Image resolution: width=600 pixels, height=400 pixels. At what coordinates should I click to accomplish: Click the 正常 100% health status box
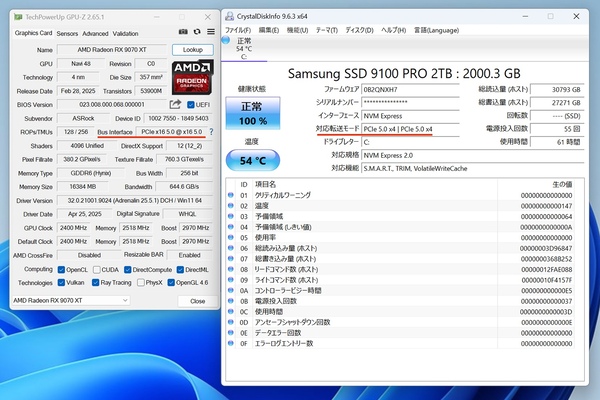pyautogui.click(x=252, y=111)
